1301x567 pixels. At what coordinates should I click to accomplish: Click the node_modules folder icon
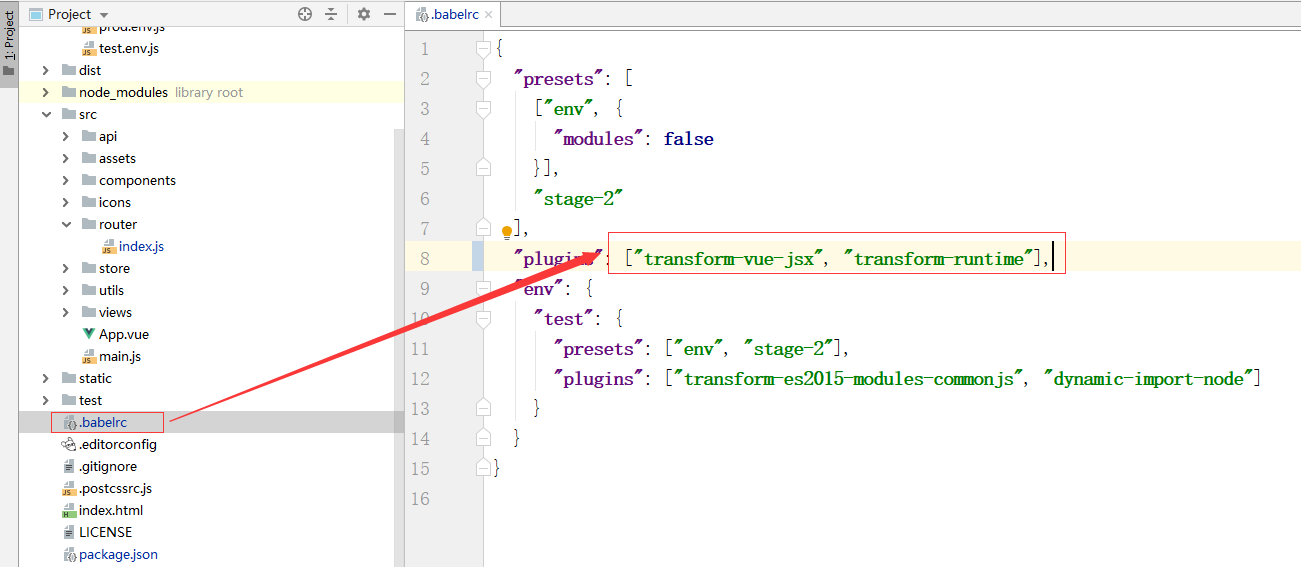[68, 92]
